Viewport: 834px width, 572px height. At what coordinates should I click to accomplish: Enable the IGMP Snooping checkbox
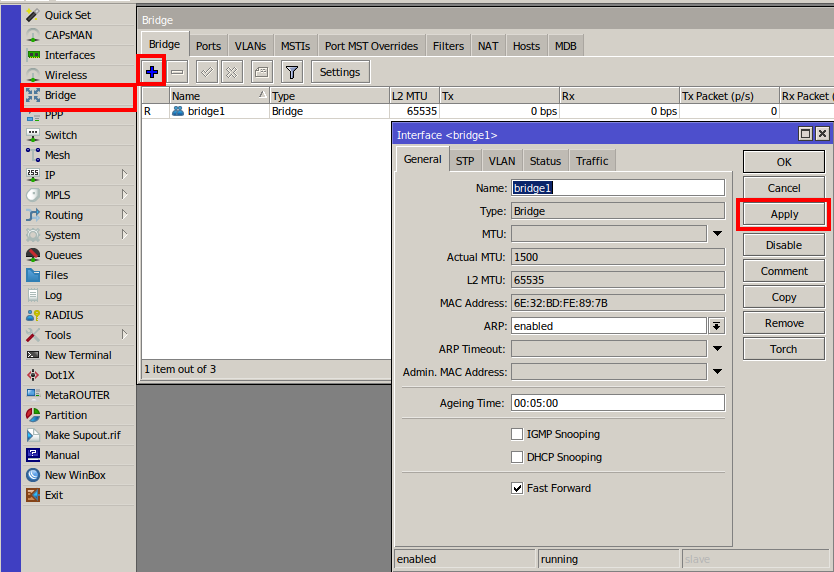coord(517,434)
